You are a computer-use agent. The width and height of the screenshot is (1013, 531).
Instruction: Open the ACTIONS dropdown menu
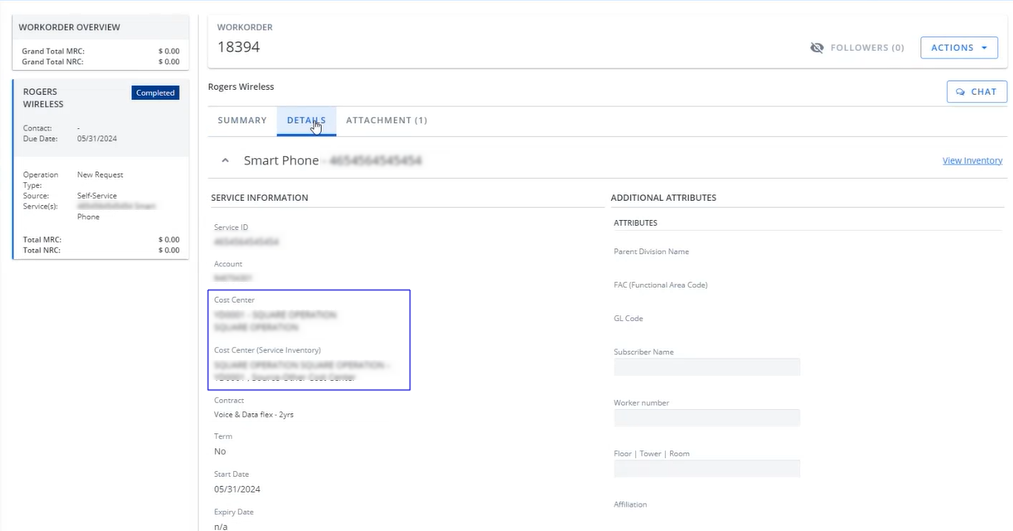click(958, 48)
